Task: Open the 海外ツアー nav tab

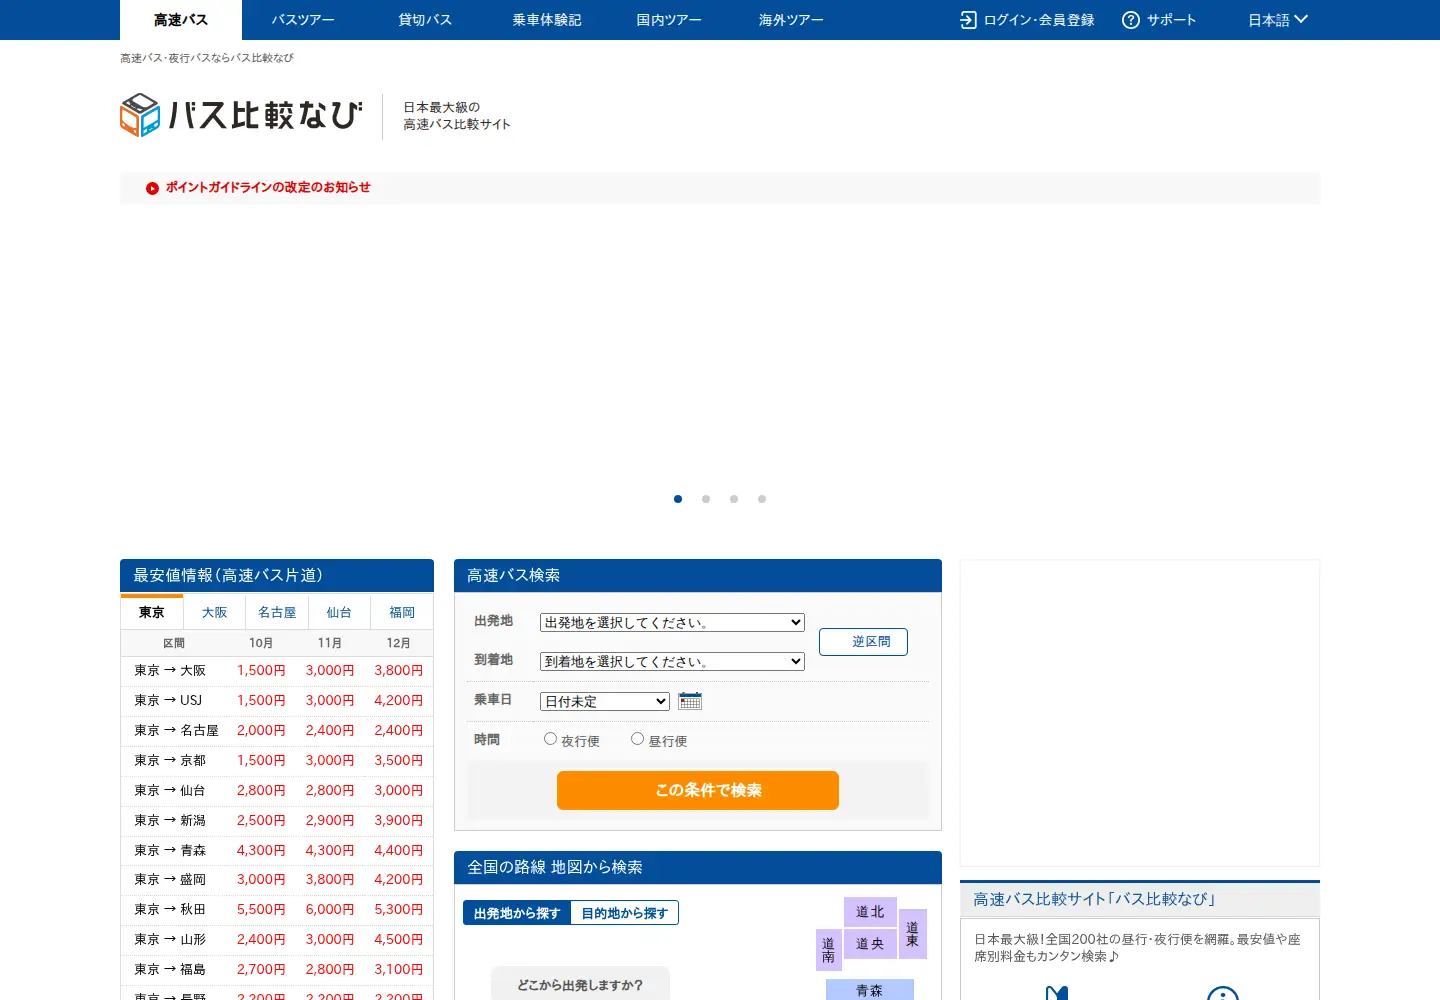Action: (791, 20)
